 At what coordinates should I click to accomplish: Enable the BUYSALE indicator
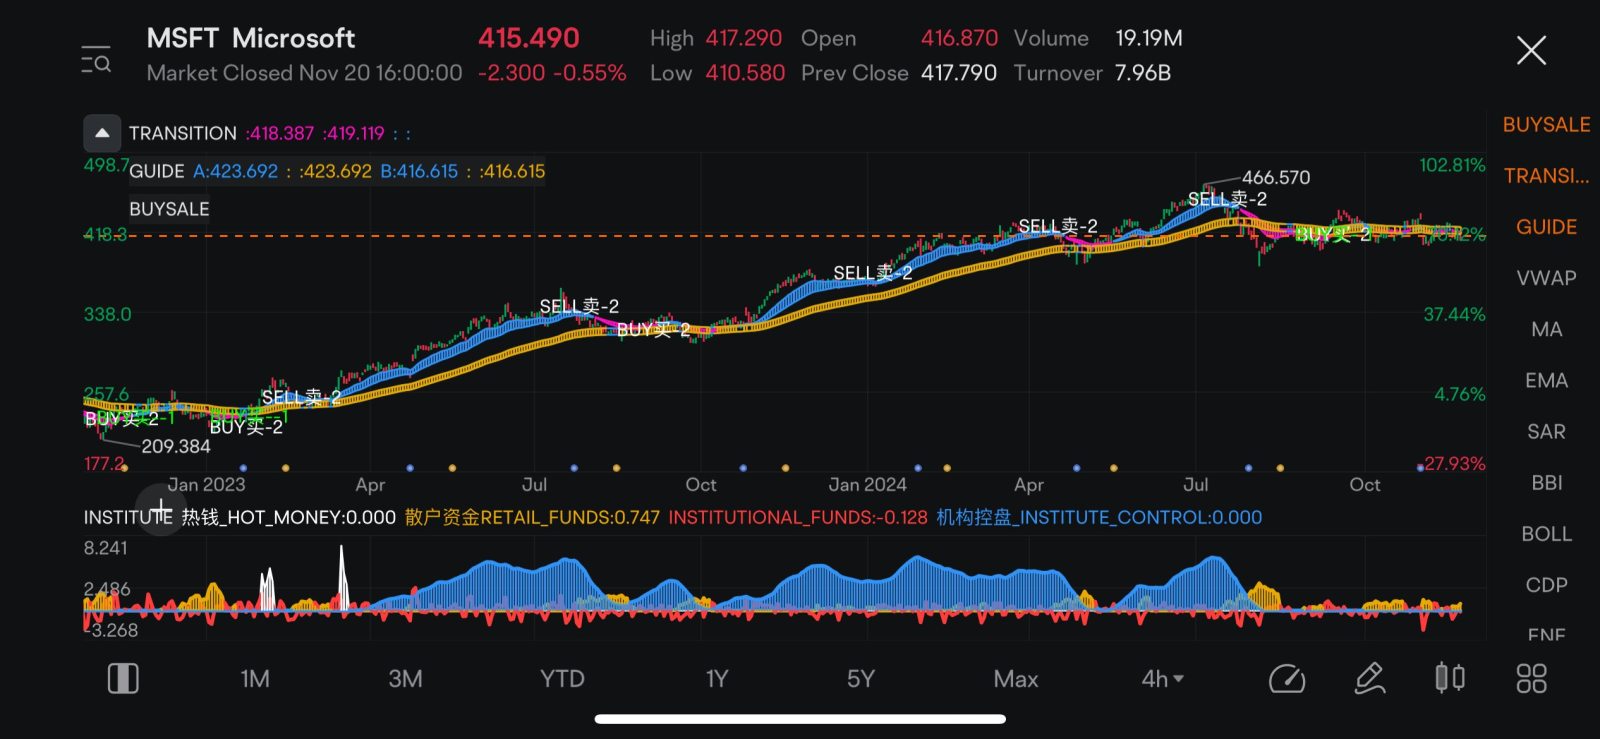1546,125
